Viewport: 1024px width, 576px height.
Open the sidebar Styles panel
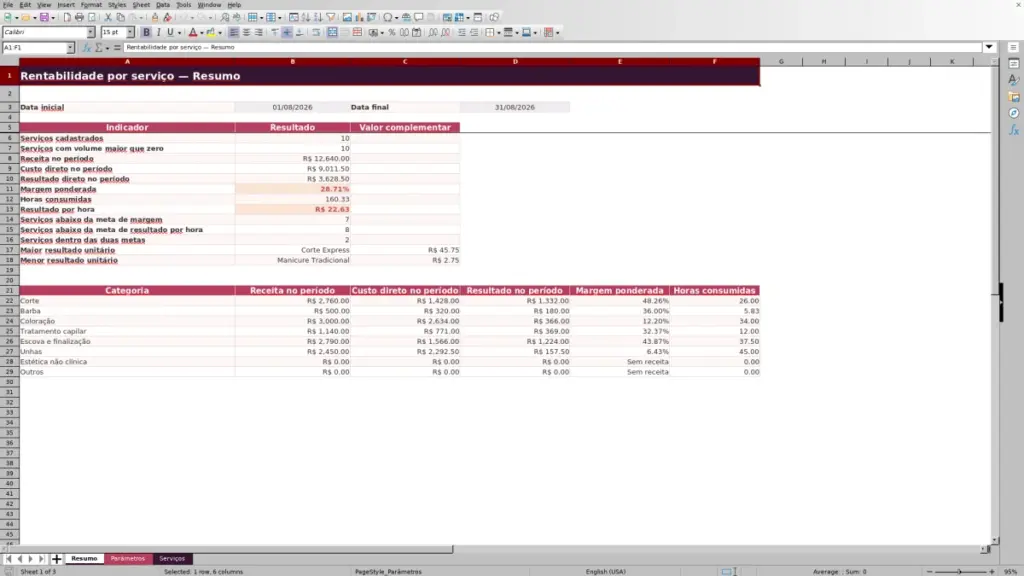(x=1014, y=80)
